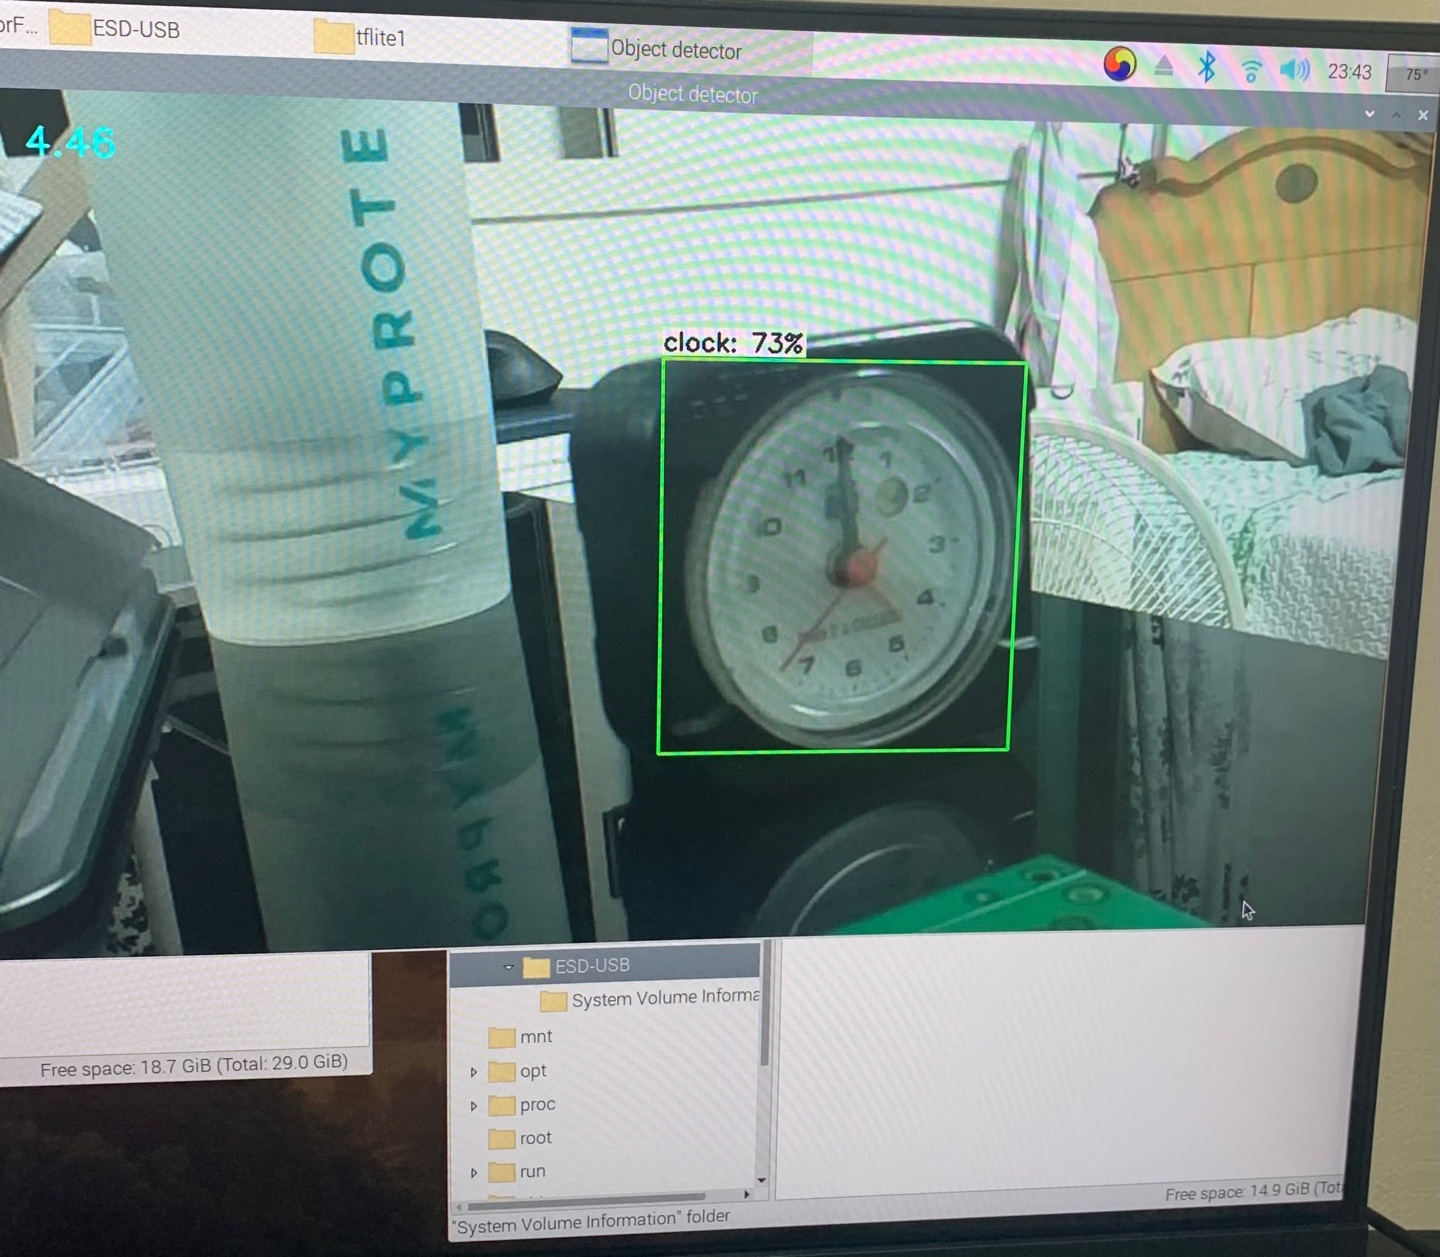Screen dimensions: 1440x1257
Task: Click the System Volume Information folder icon
Action: (x=553, y=1000)
